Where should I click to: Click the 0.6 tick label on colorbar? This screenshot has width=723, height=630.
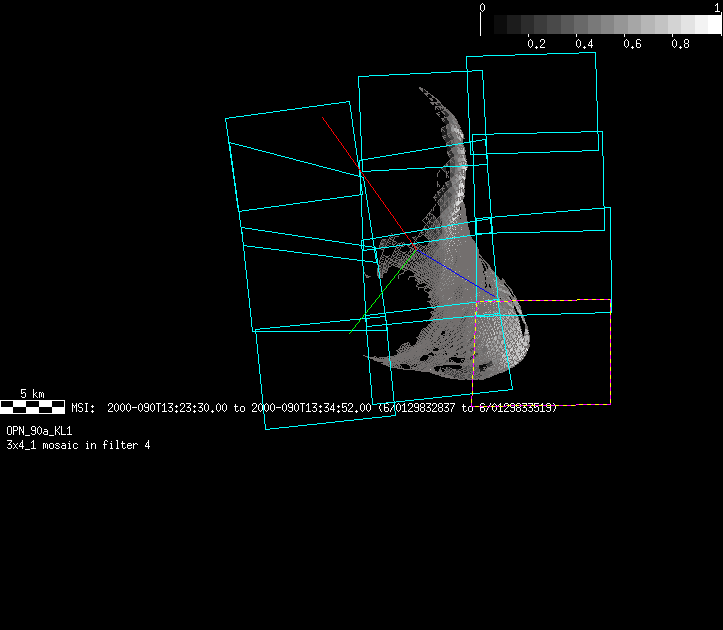pyautogui.click(x=632, y=44)
